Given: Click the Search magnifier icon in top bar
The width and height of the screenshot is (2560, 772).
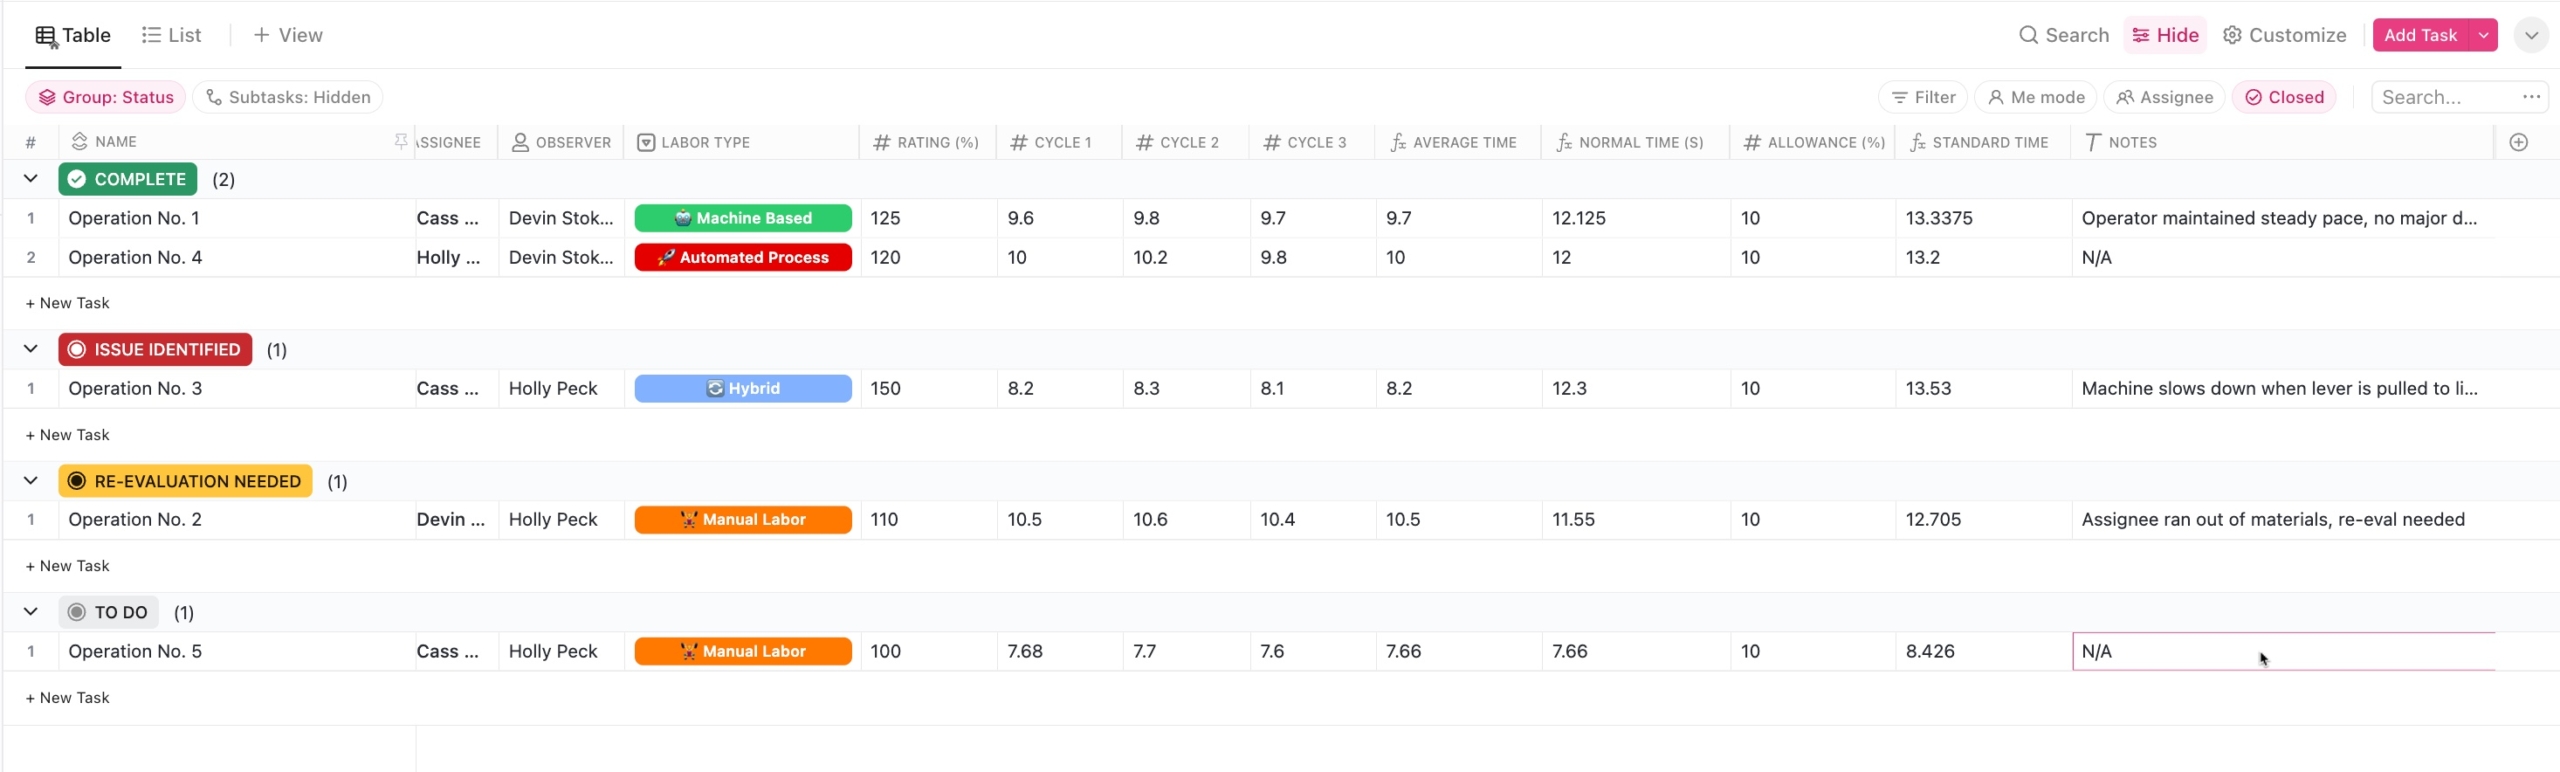Looking at the screenshot, I should (x=2028, y=35).
